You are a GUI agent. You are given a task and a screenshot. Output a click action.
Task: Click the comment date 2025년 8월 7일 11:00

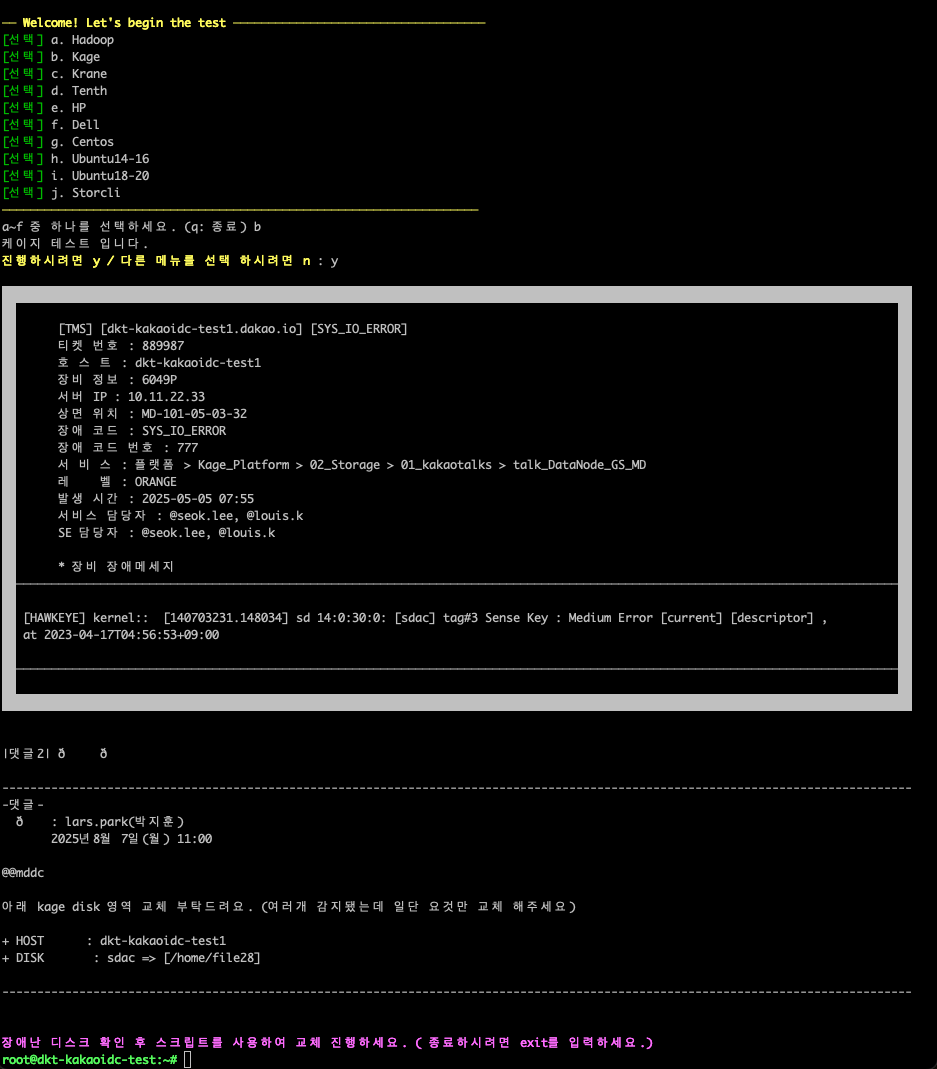pos(132,839)
